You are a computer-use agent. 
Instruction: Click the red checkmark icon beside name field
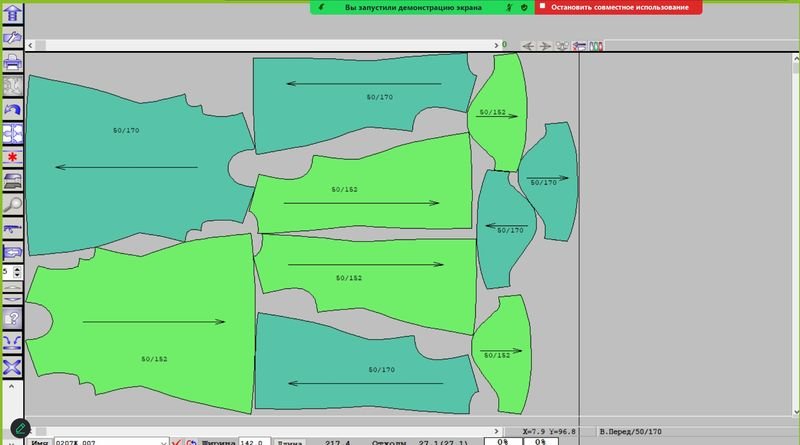click(x=176, y=441)
